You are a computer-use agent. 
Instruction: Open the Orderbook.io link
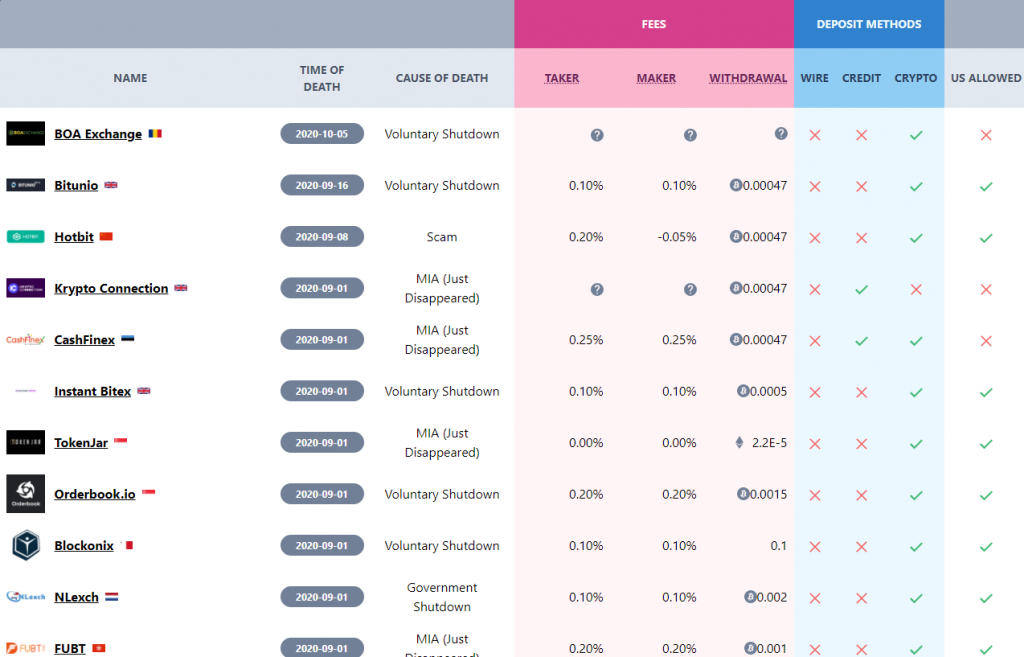[x=95, y=494]
